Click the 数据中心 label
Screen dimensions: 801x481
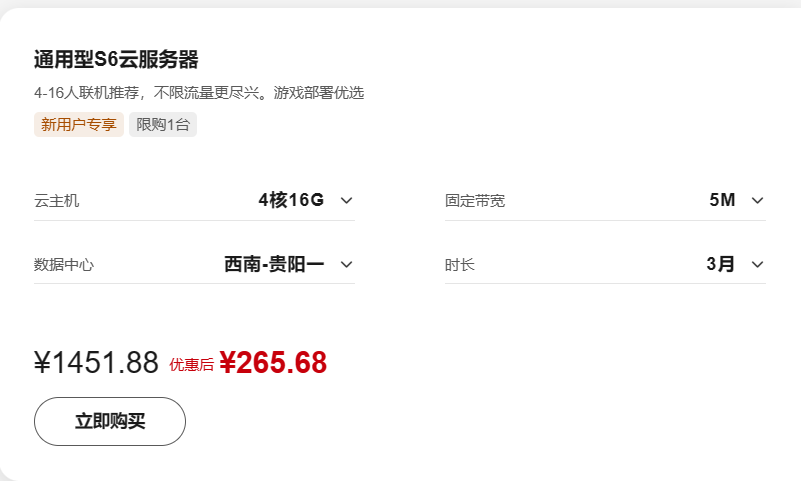[64, 265]
